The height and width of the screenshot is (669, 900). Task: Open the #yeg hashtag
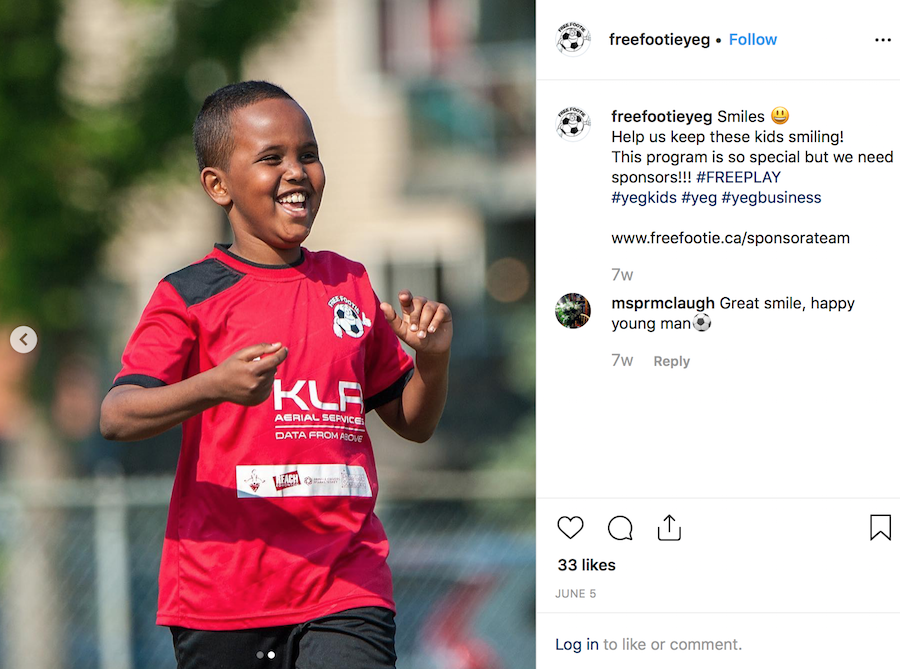(x=699, y=198)
